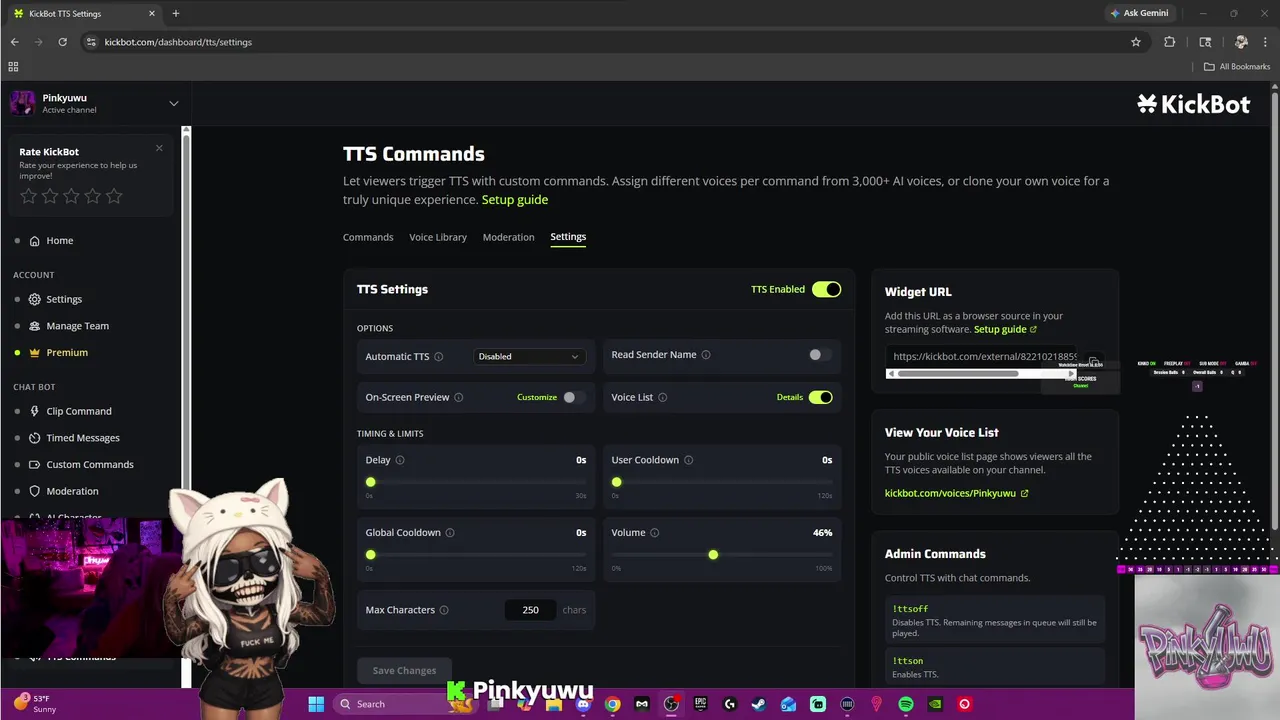
Task: Toggle the TTS Enabled switch
Action: coord(826,290)
